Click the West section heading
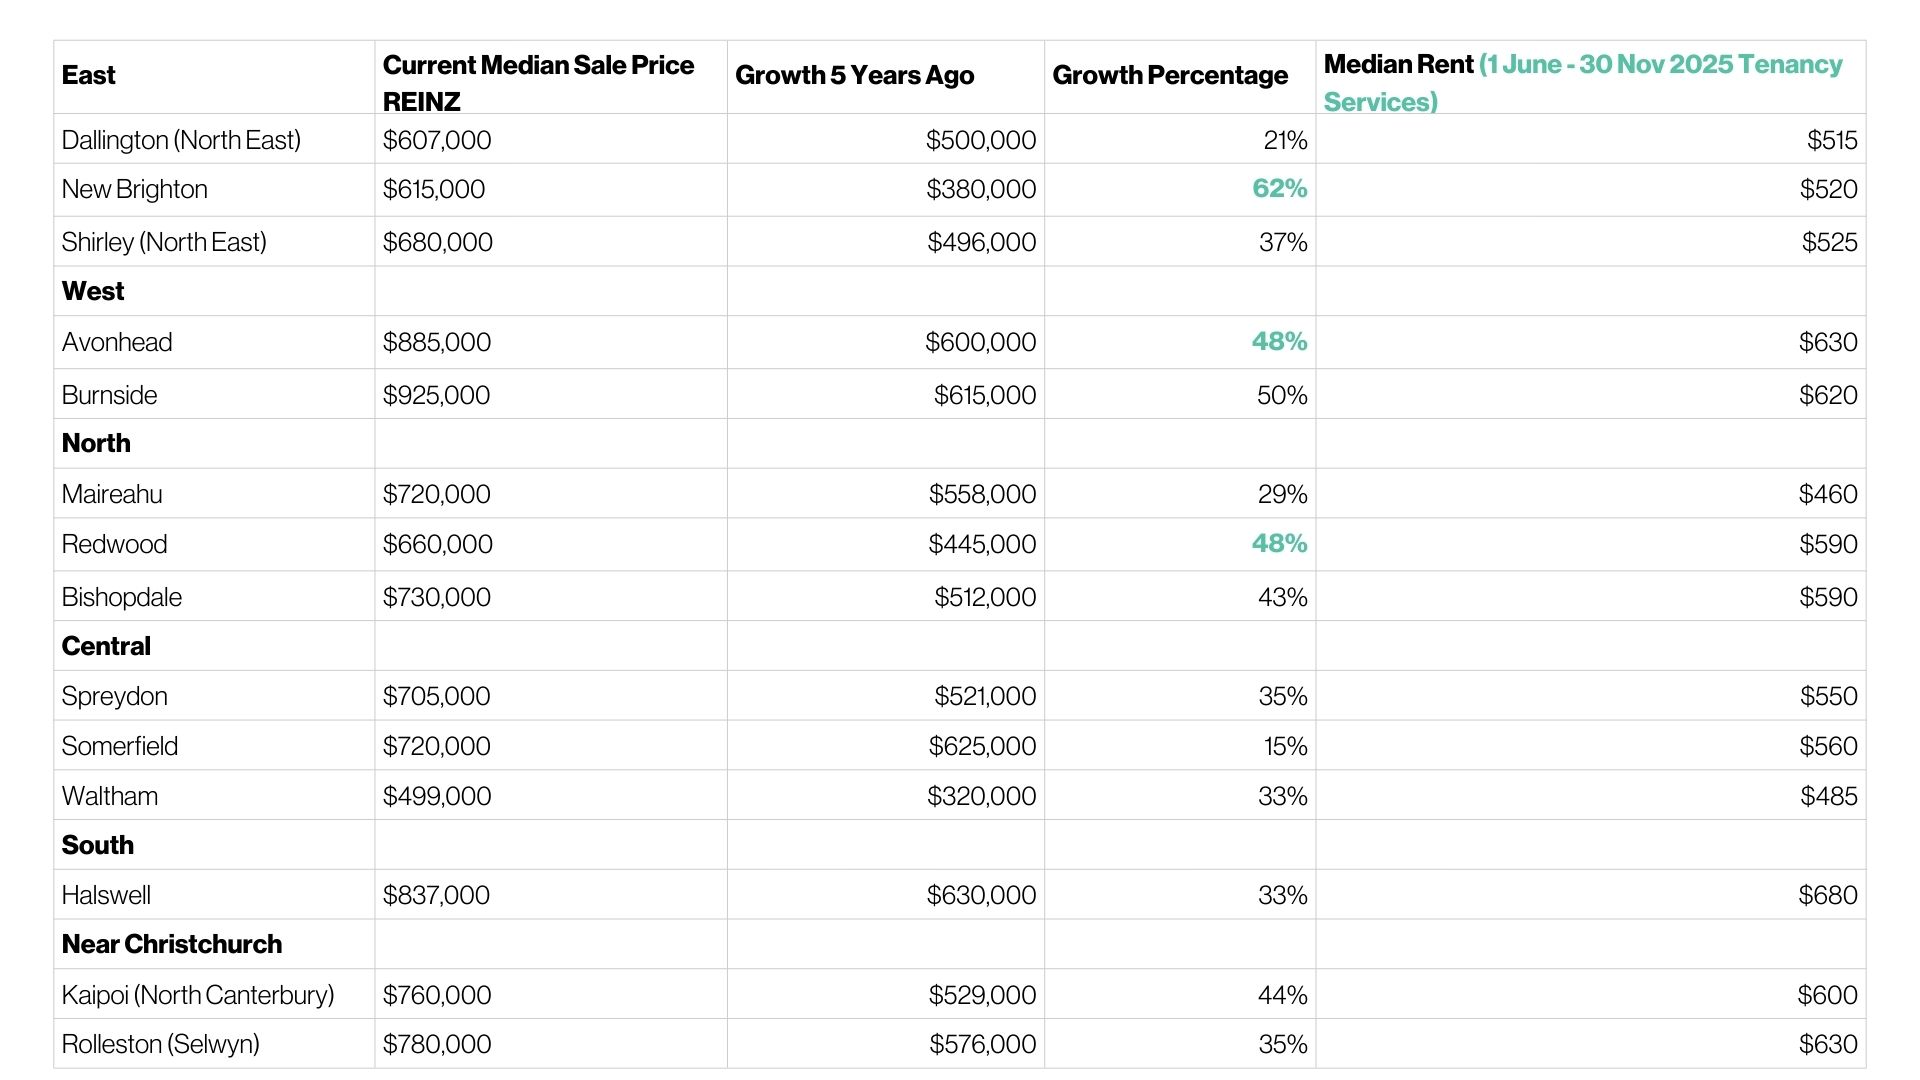This screenshot has height=1080, width=1920. coord(93,291)
